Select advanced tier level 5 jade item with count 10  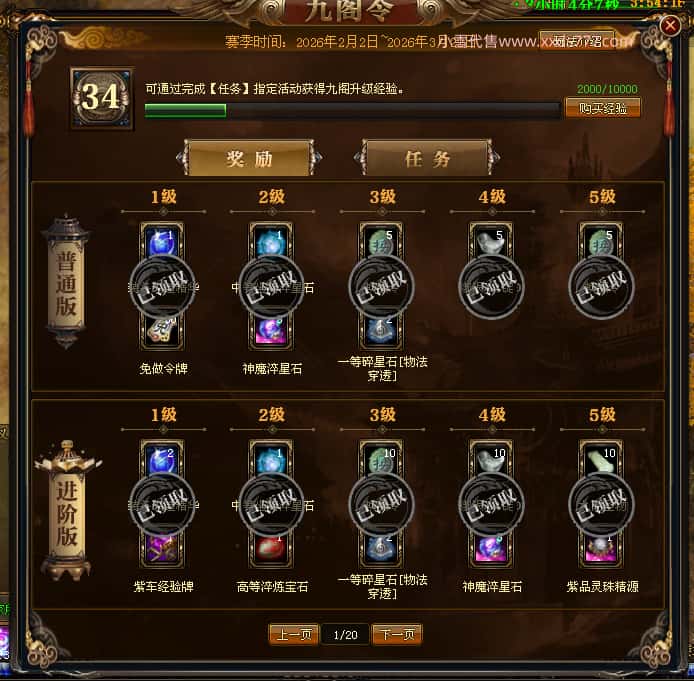pyautogui.click(x=601, y=459)
